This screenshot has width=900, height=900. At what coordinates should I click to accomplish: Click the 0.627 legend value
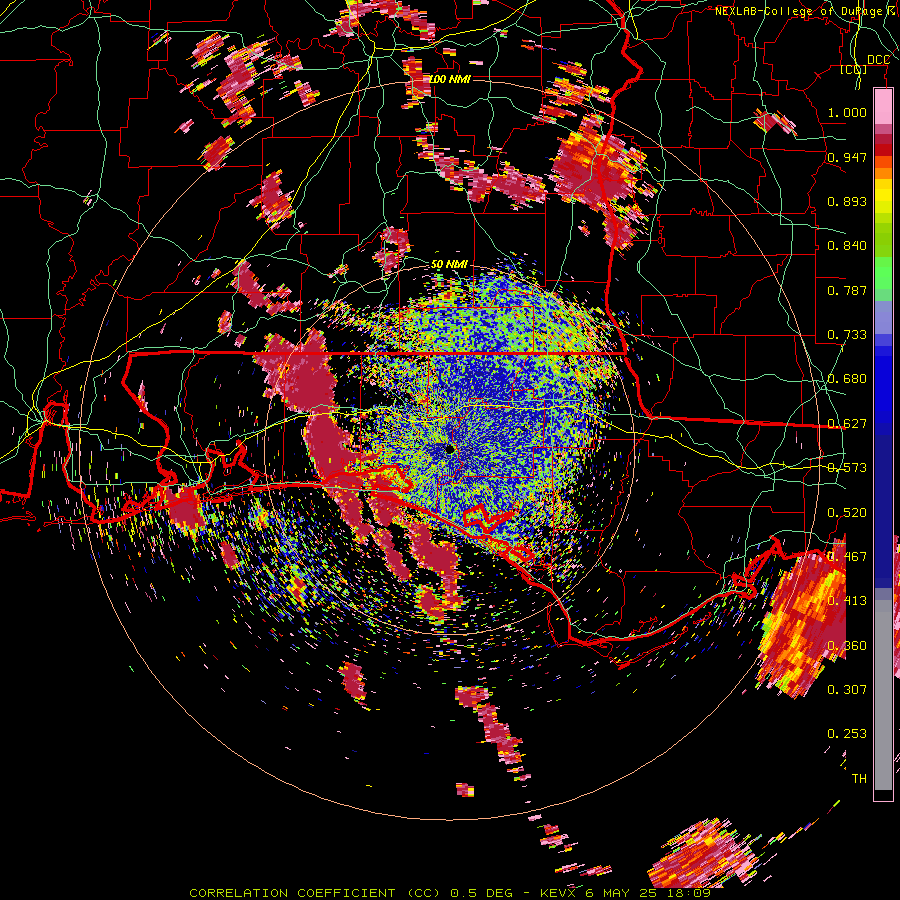point(847,424)
